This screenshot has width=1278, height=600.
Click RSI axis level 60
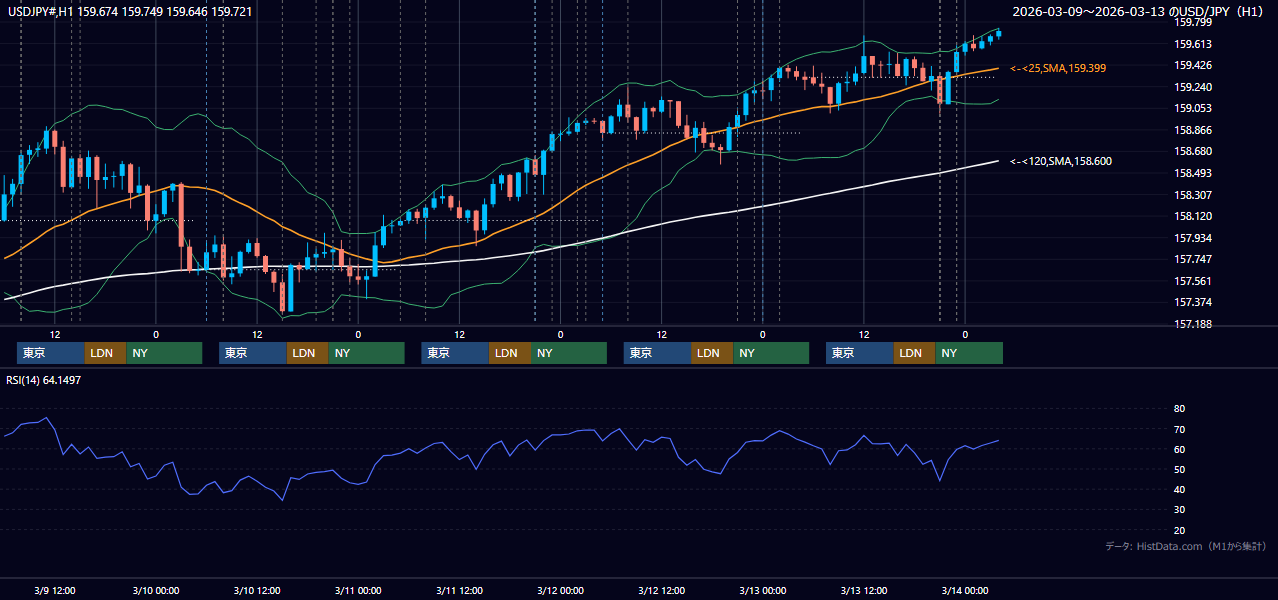click(1179, 449)
